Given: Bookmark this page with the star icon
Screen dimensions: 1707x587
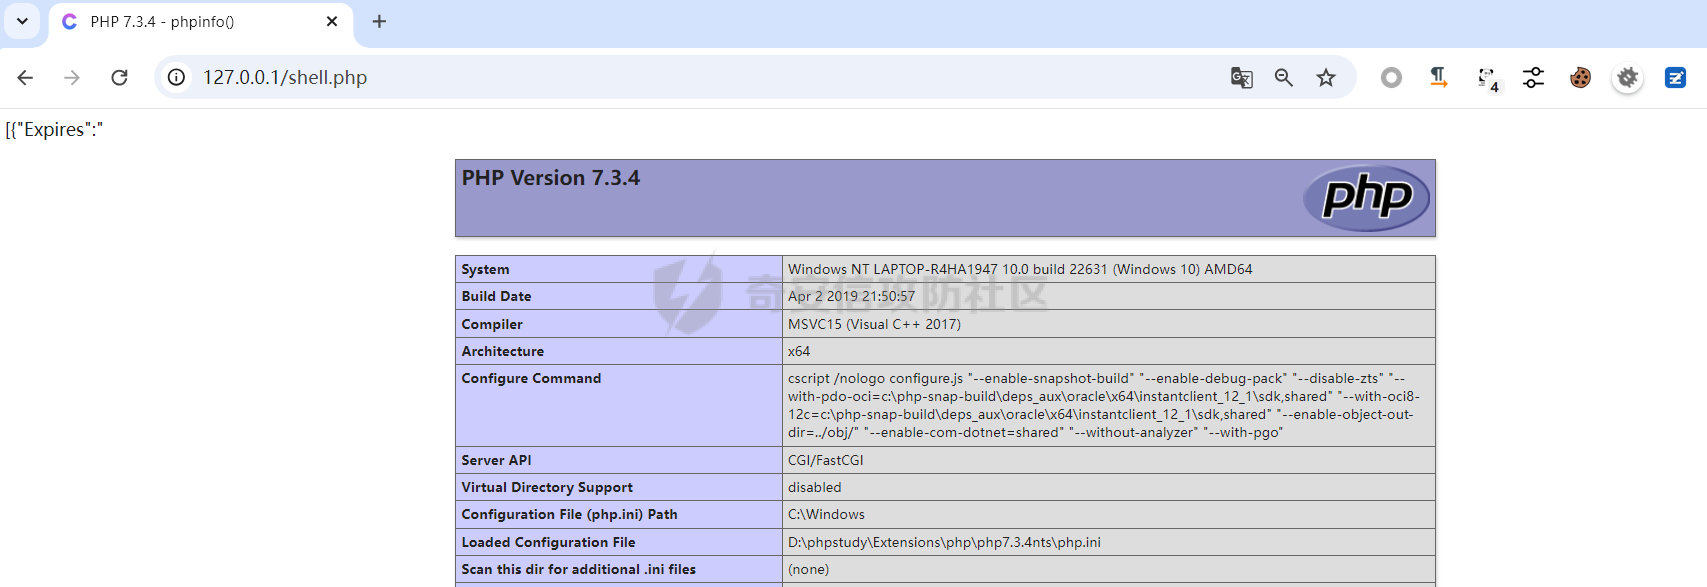Looking at the screenshot, I should point(1326,78).
